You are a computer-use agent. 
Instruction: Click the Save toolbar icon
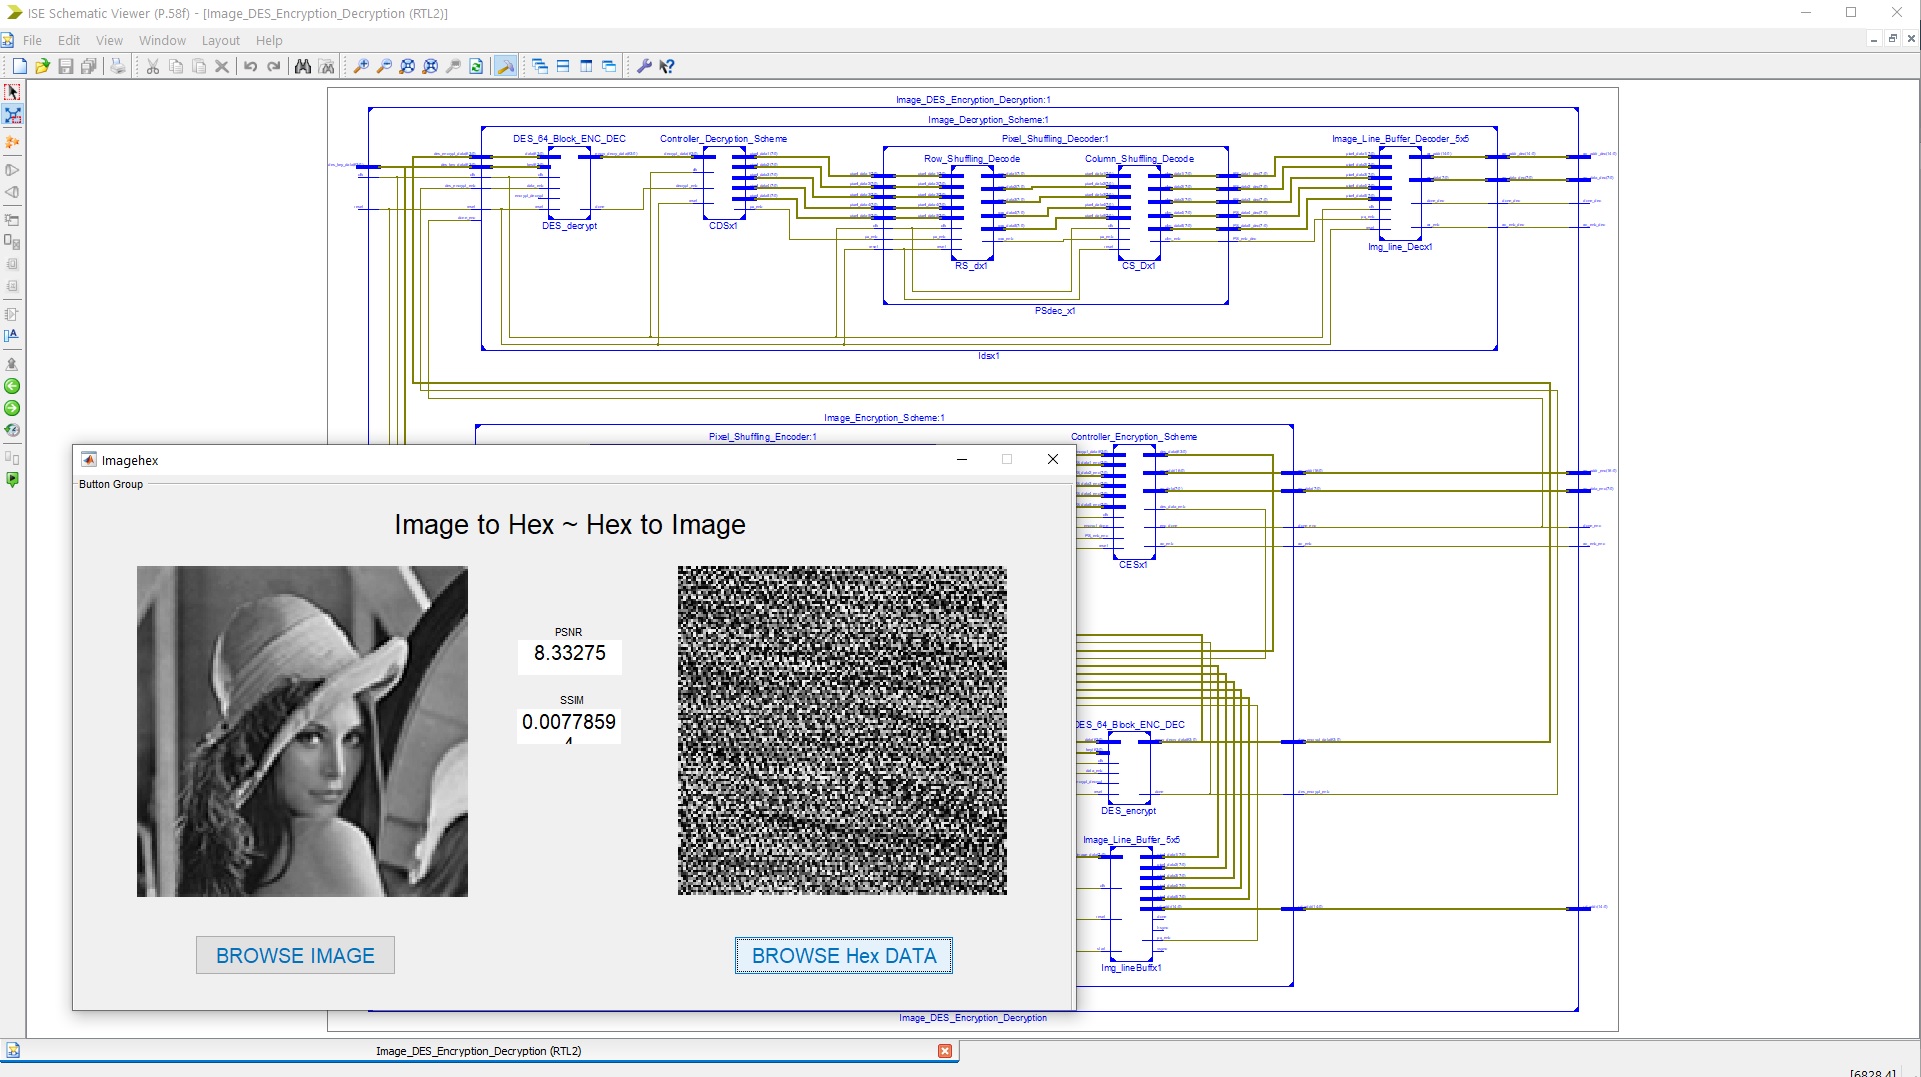tap(65, 66)
